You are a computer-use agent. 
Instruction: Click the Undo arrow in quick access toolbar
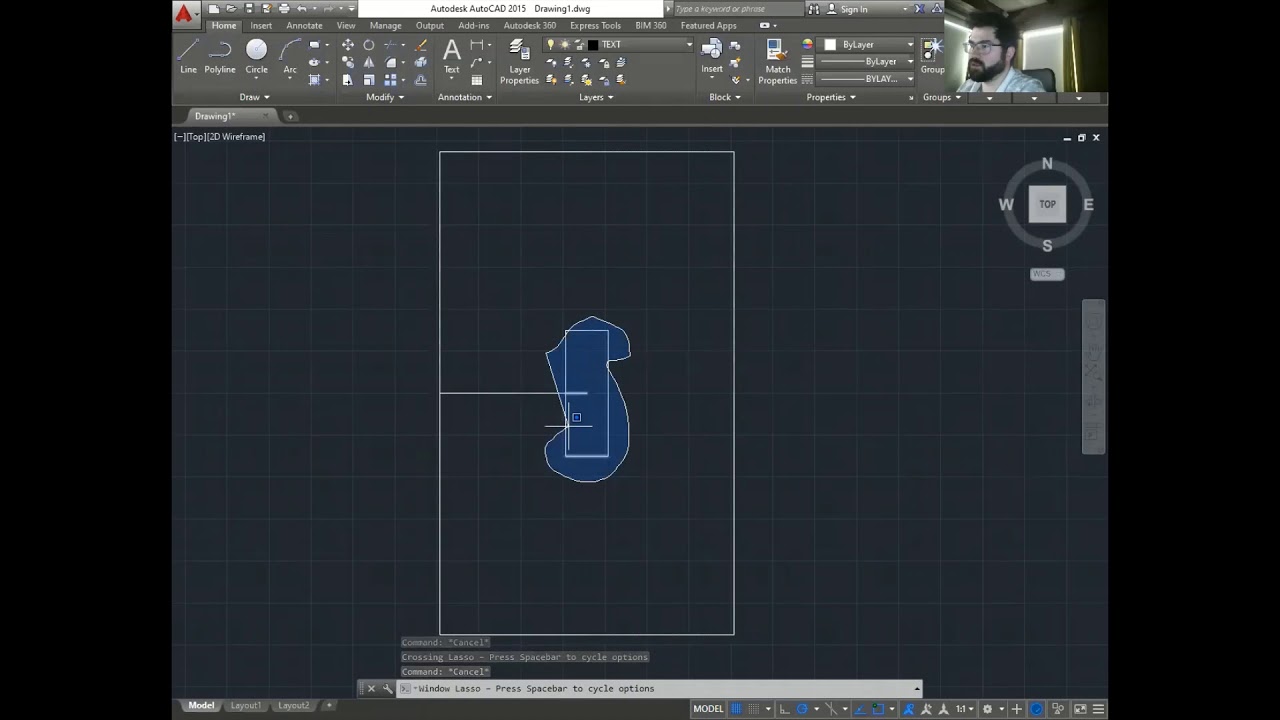tap(301, 9)
